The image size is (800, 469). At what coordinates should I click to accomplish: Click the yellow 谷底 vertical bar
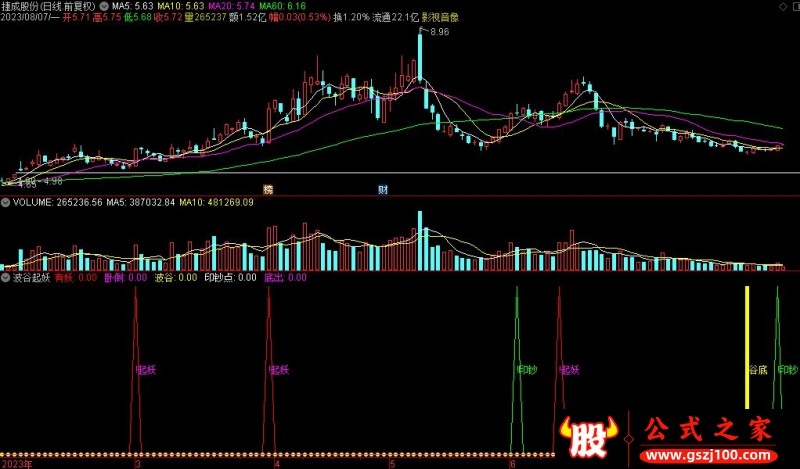[x=747, y=348]
